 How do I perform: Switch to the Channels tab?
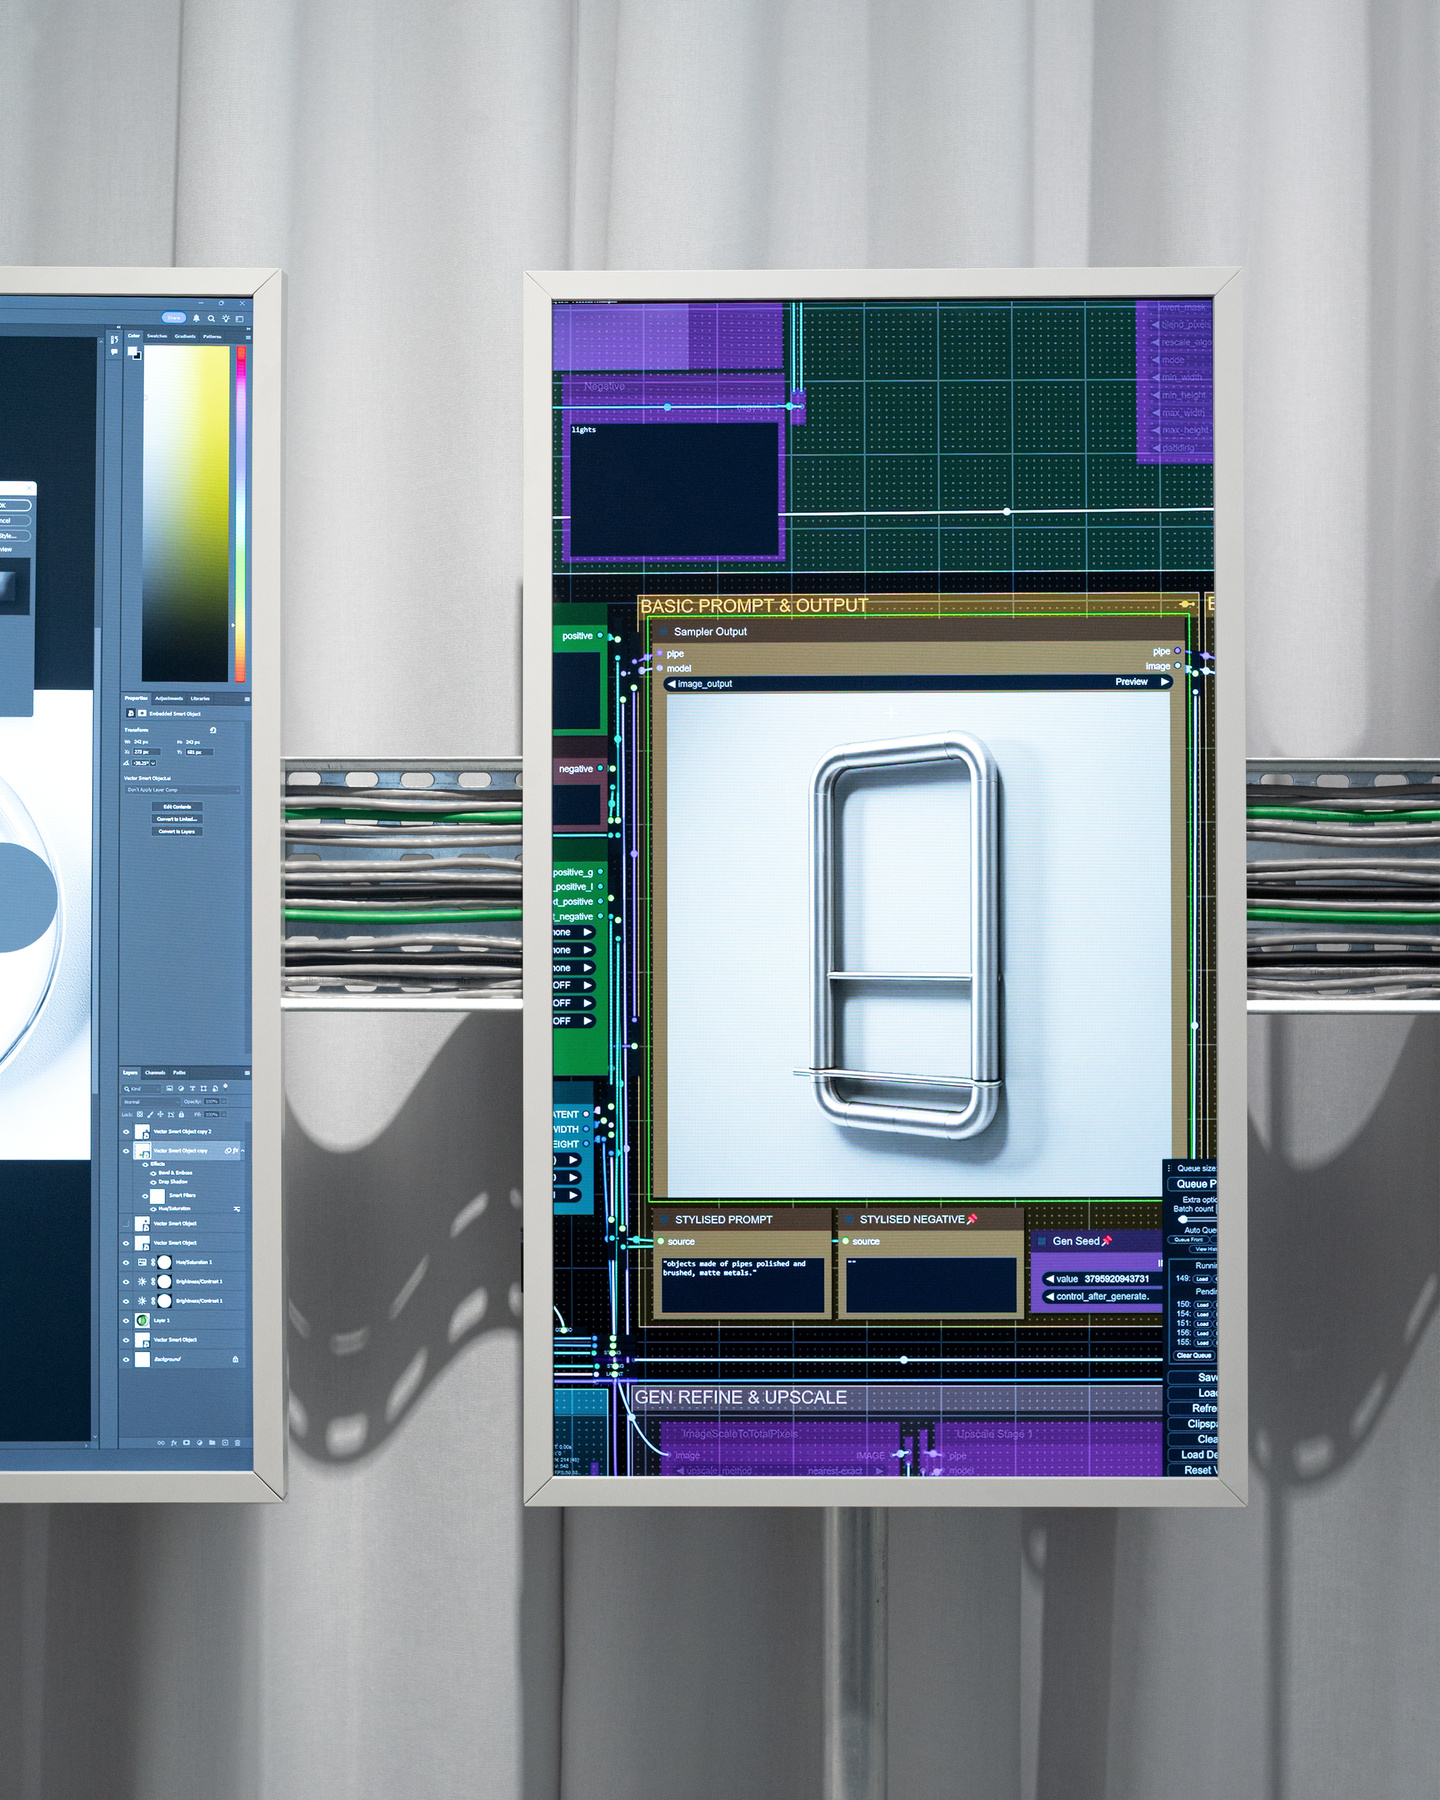click(x=155, y=1073)
